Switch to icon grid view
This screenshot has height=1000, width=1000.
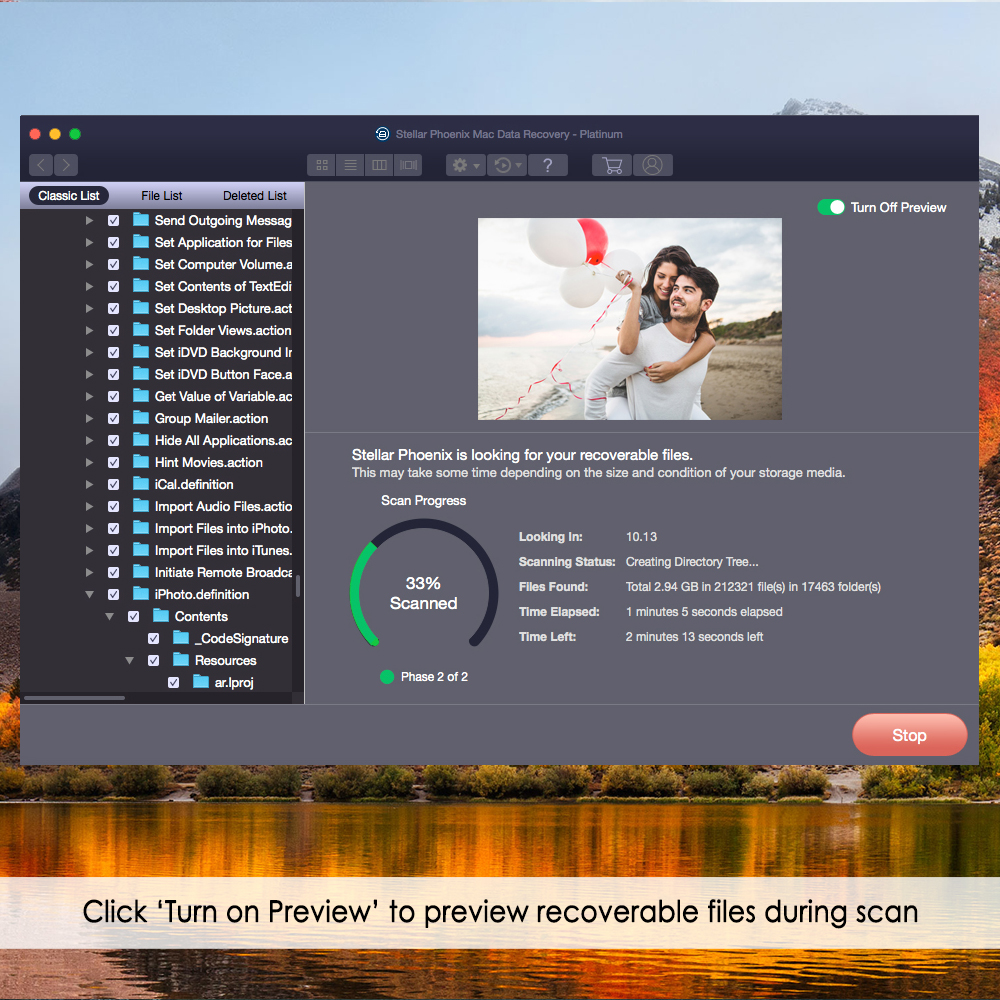[322, 165]
